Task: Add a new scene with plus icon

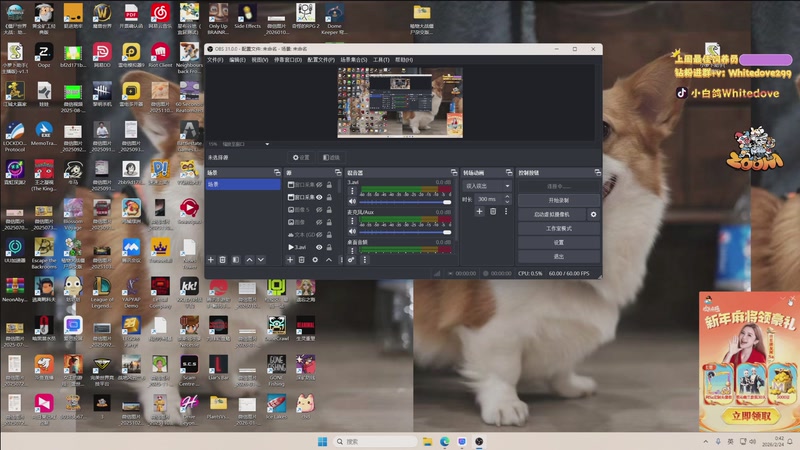Action: click(x=211, y=260)
